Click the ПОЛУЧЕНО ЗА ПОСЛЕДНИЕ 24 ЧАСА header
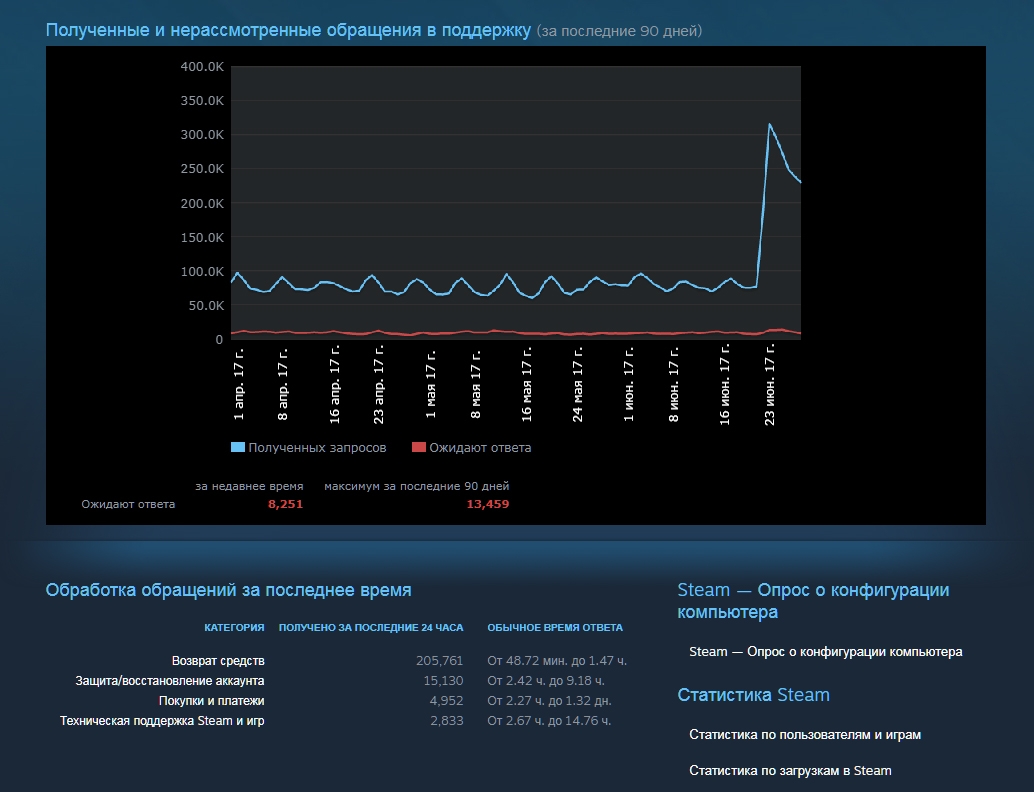 (x=371, y=628)
